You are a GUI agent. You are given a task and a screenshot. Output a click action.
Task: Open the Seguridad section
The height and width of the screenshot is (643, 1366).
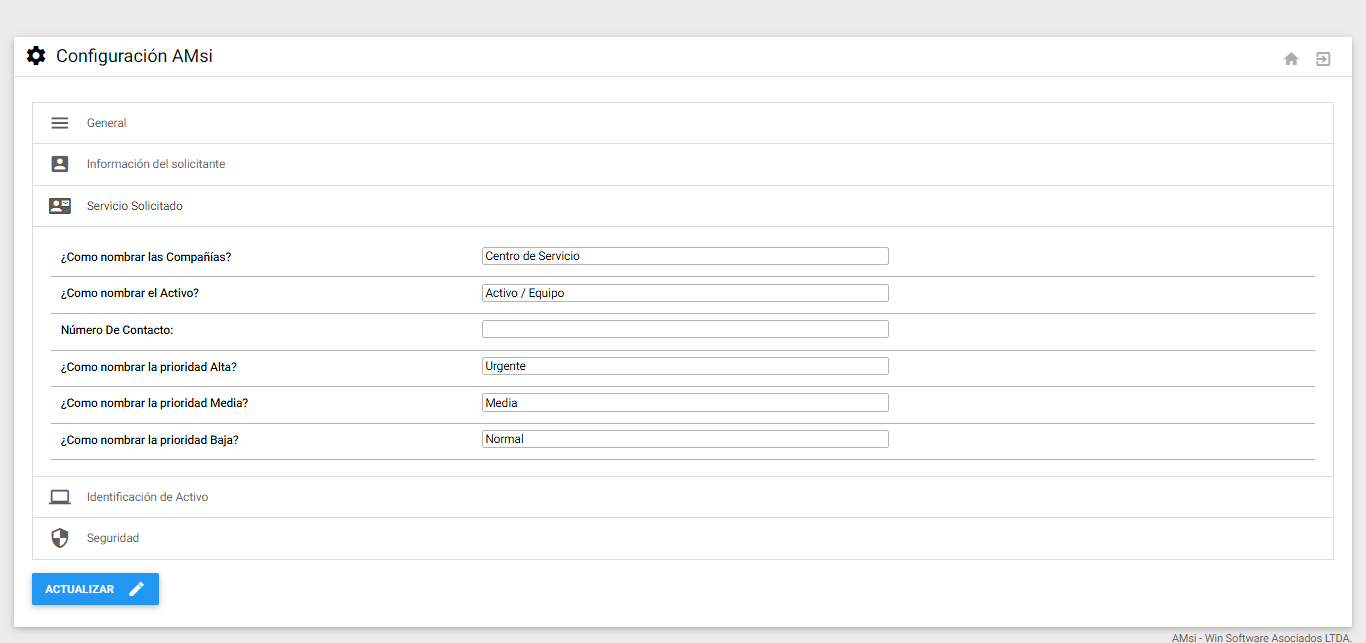(x=683, y=538)
